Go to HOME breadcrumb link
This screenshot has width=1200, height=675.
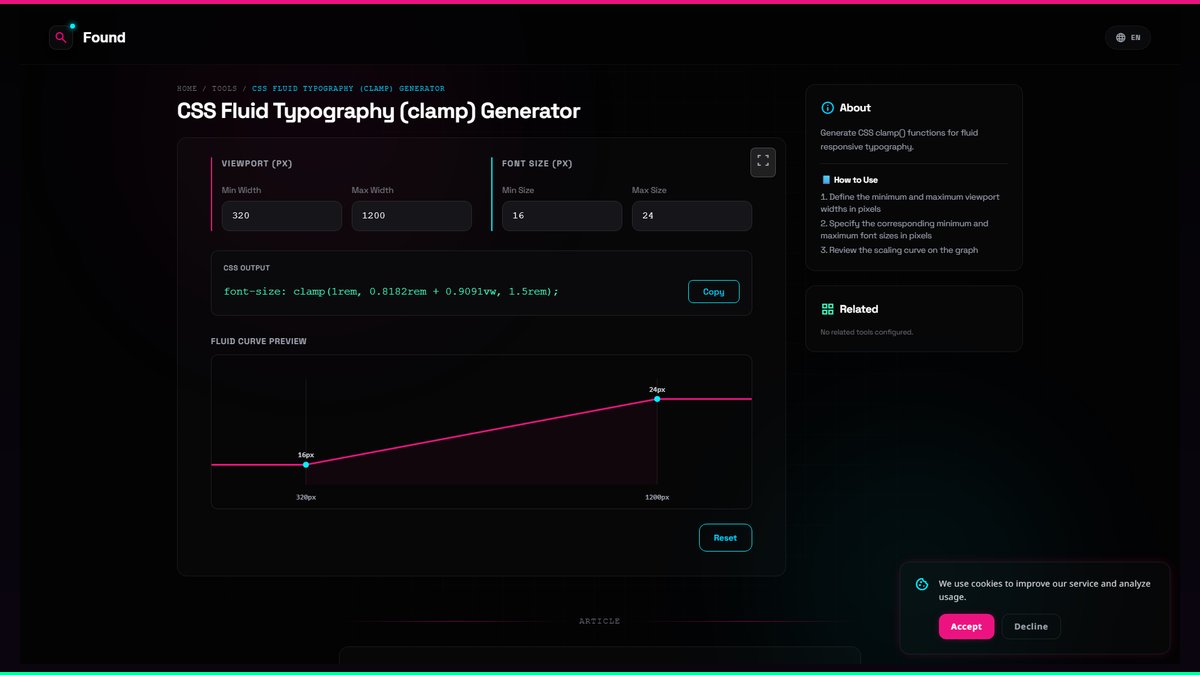(x=187, y=89)
